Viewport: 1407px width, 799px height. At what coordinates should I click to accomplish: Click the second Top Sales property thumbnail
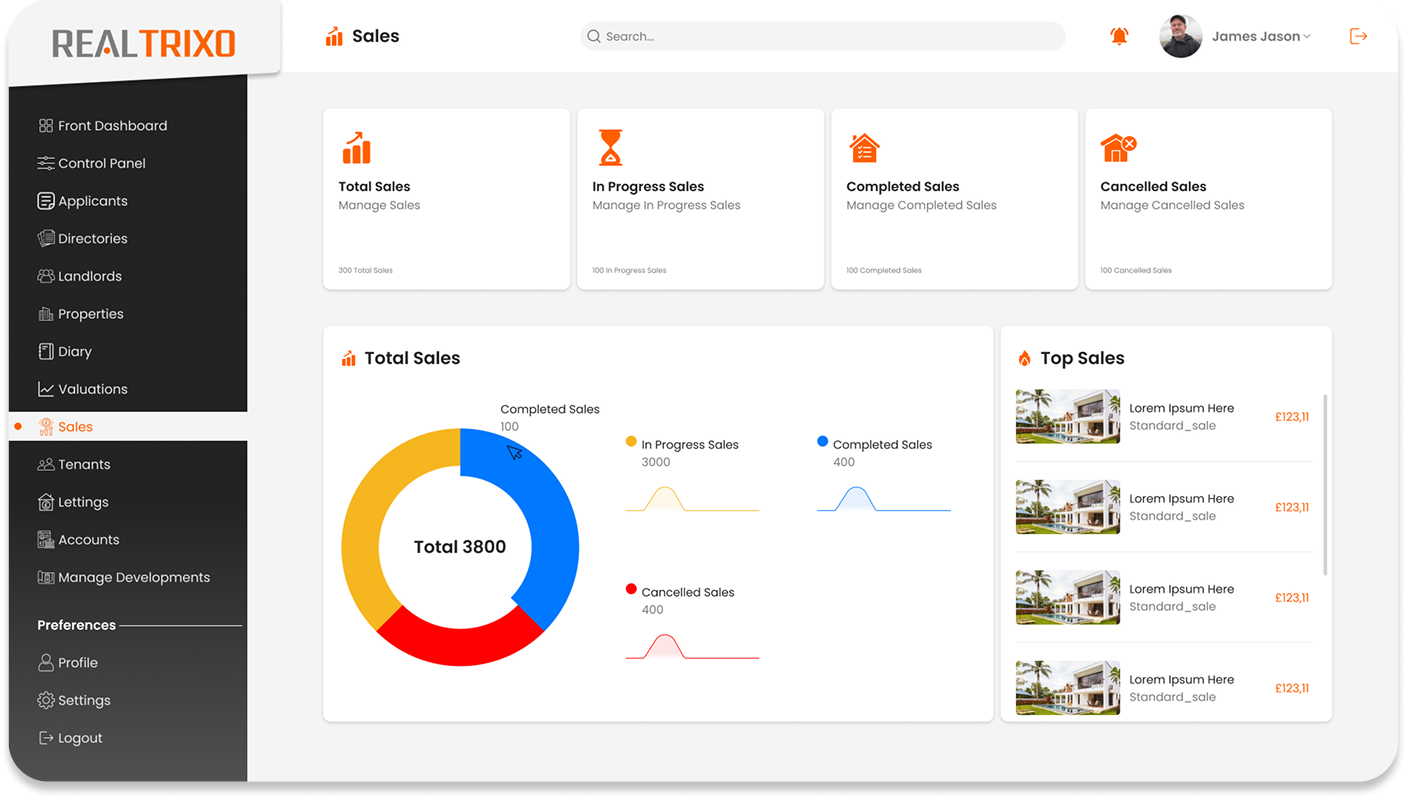[1068, 507]
